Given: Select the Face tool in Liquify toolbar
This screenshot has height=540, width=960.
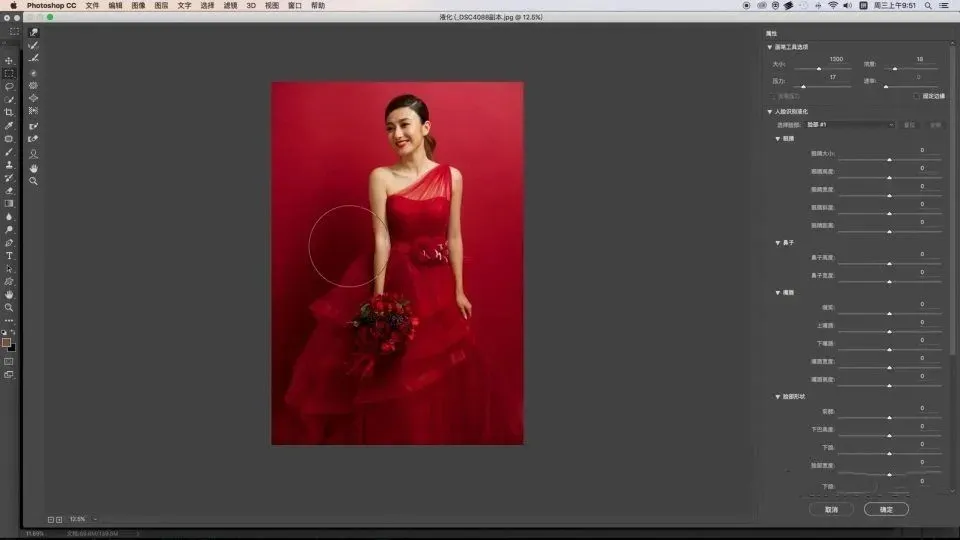Looking at the screenshot, I should [34, 154].
